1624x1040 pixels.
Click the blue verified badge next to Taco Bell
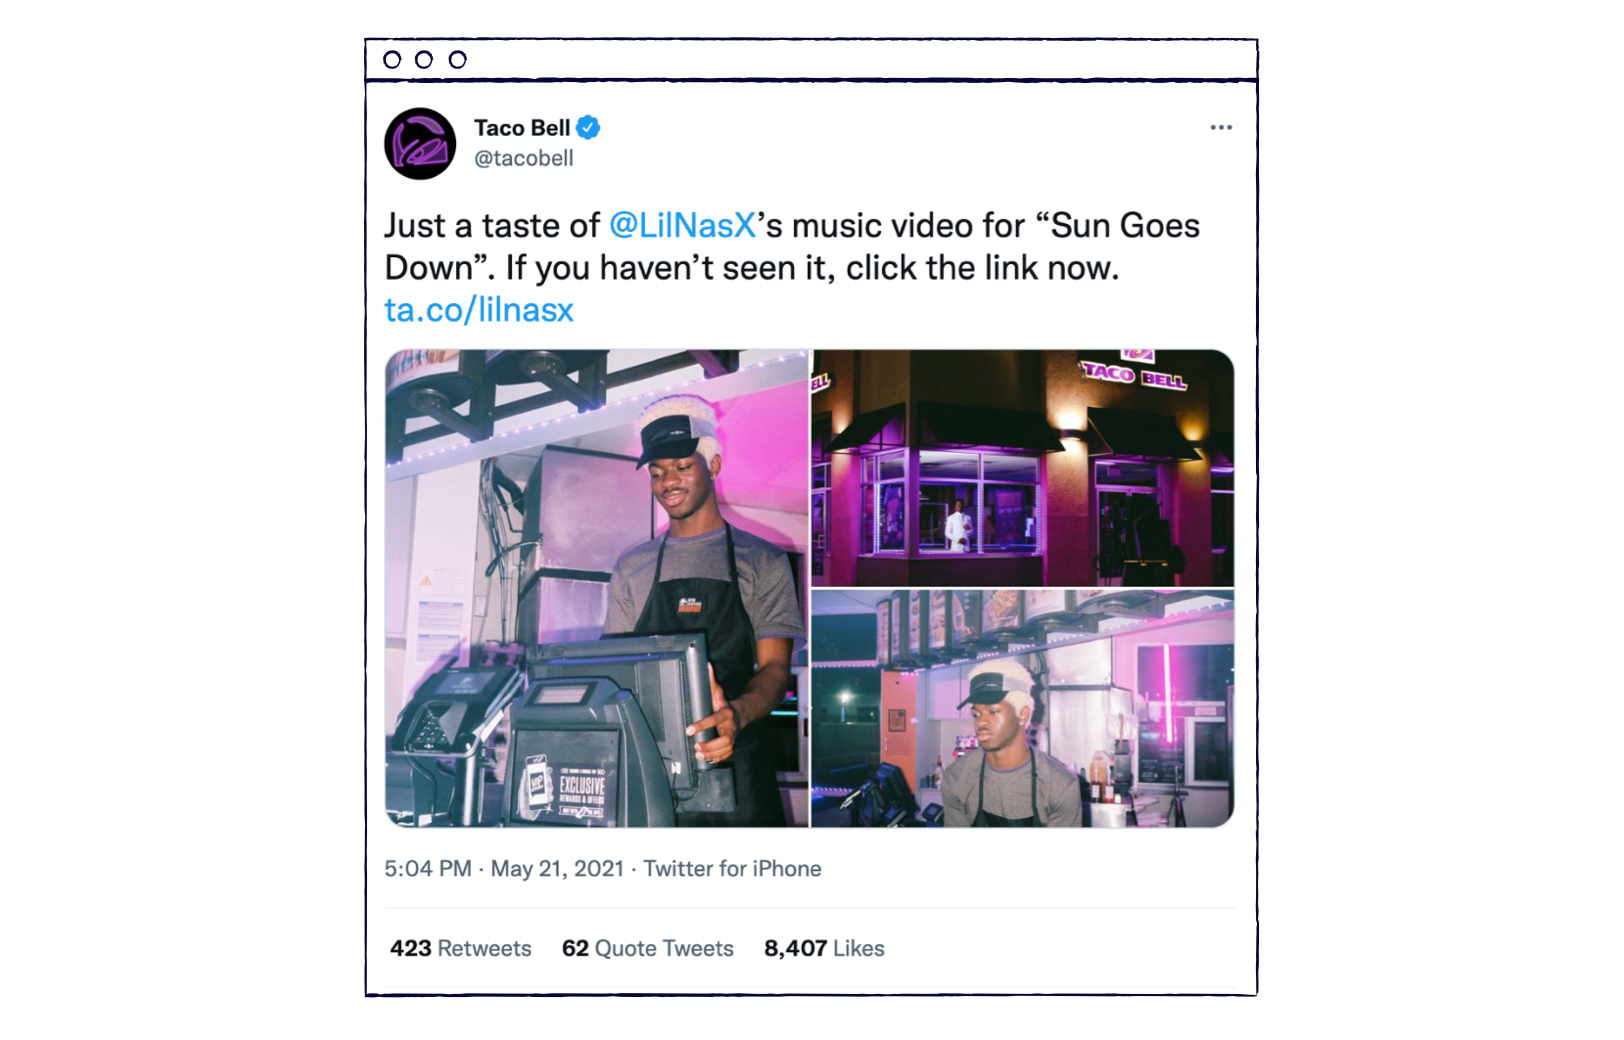(x=588, y=127)
